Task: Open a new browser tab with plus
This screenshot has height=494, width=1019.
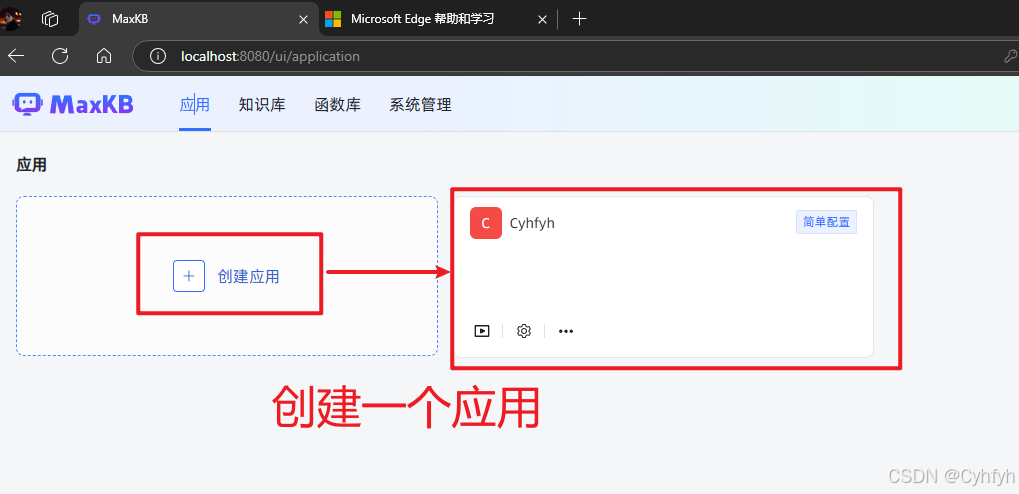Action: 579,19
